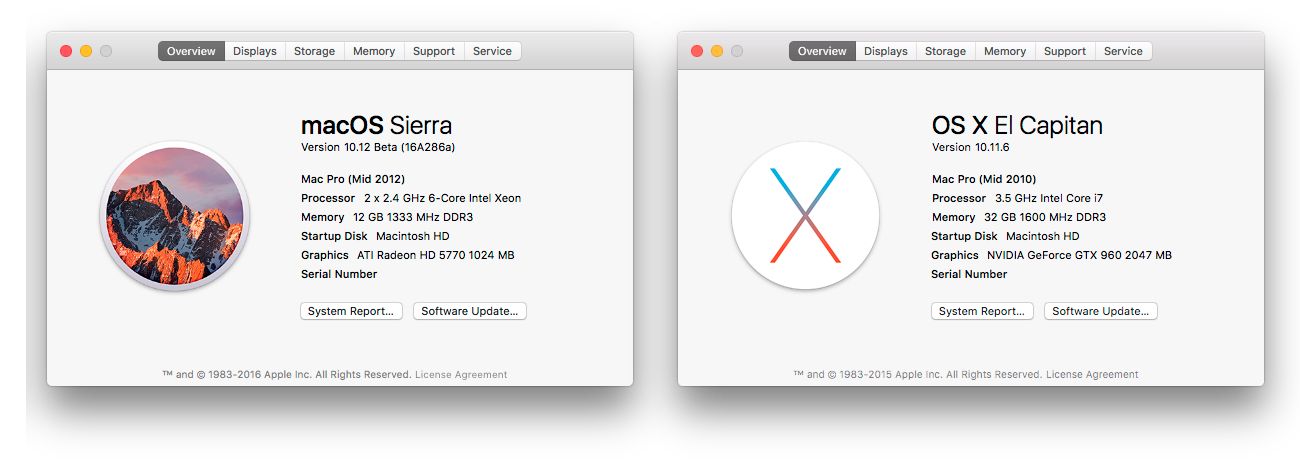
Task: Open Service tab in Sierra window
Action: 492,51
